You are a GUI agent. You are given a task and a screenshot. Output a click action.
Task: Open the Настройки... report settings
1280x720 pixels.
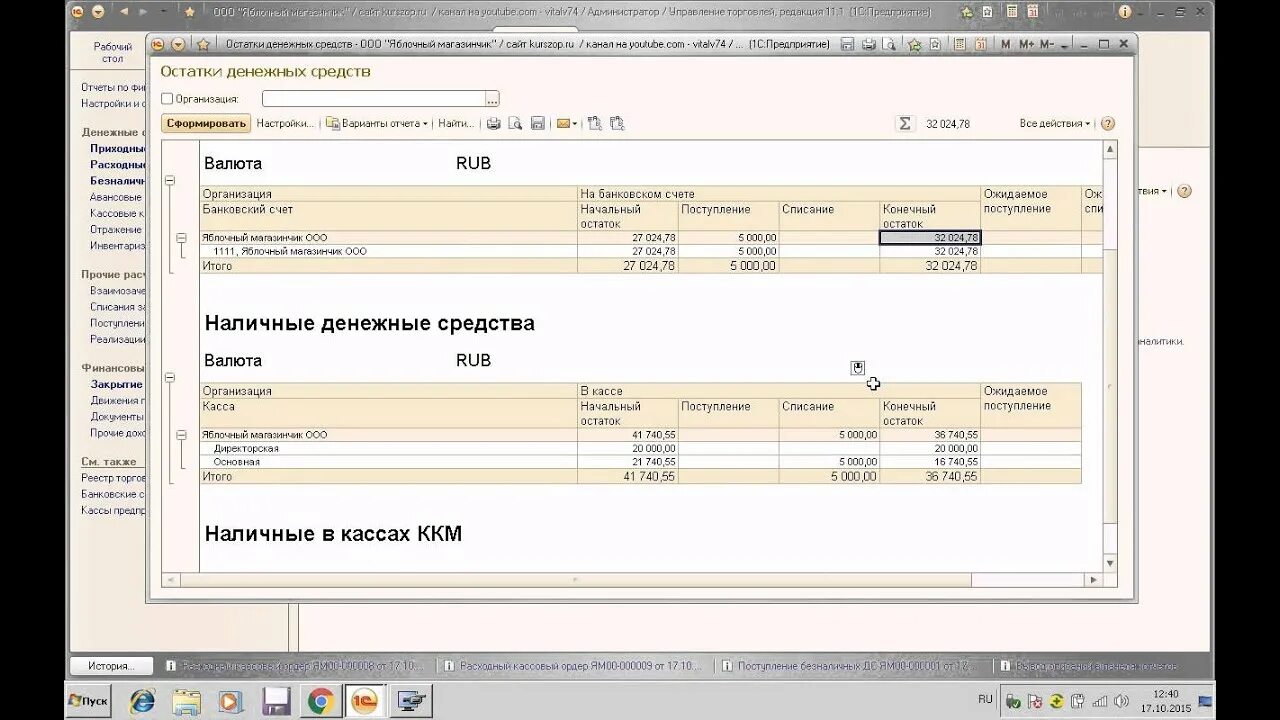285,124
